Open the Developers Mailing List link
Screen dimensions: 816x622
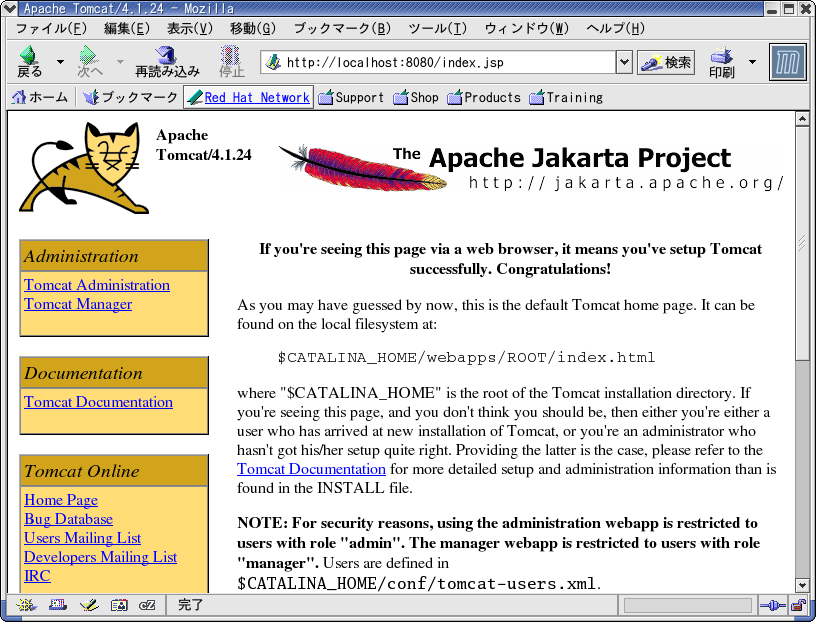(100, 557)
